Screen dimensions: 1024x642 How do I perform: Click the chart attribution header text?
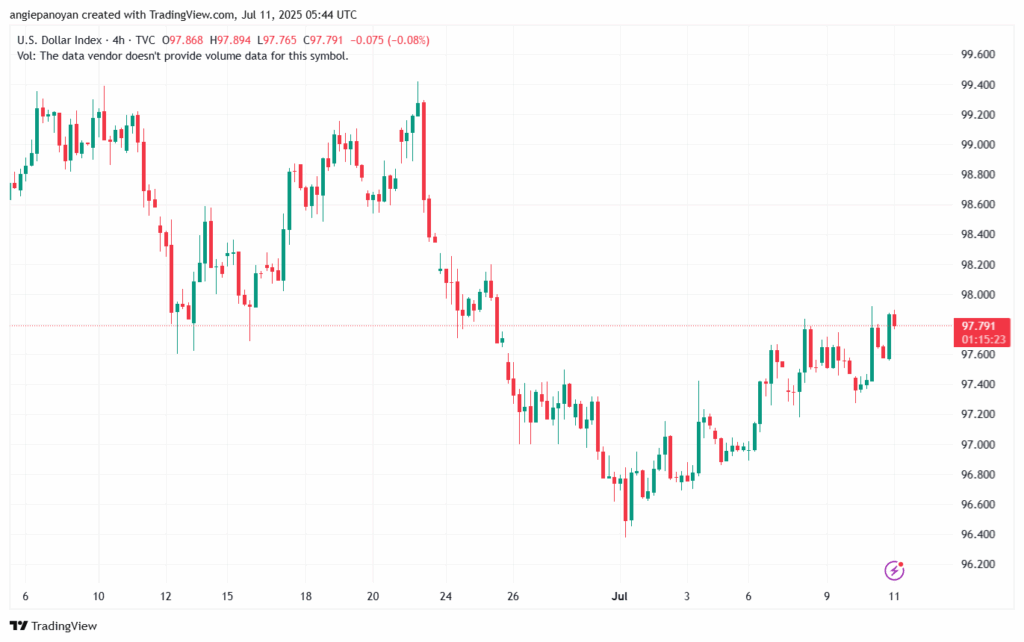183,14
